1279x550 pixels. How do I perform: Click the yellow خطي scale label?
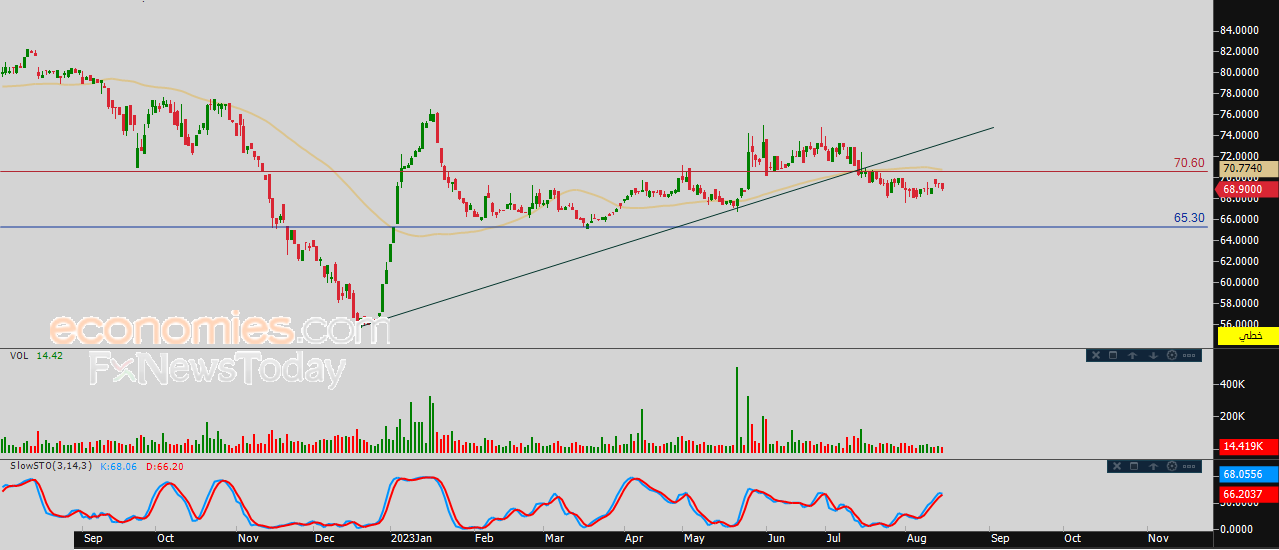(1248, 338)
